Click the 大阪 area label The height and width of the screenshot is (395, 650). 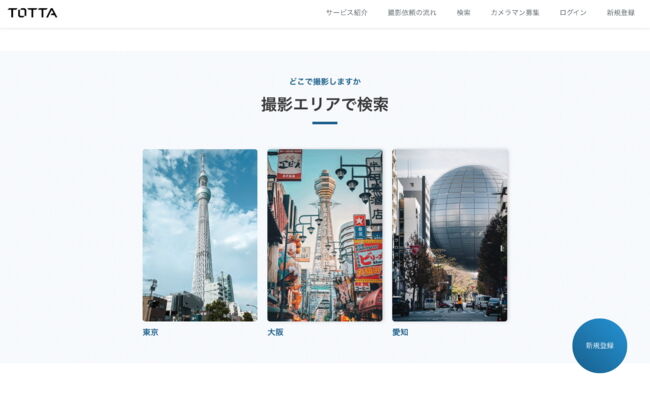pos(275,332)
